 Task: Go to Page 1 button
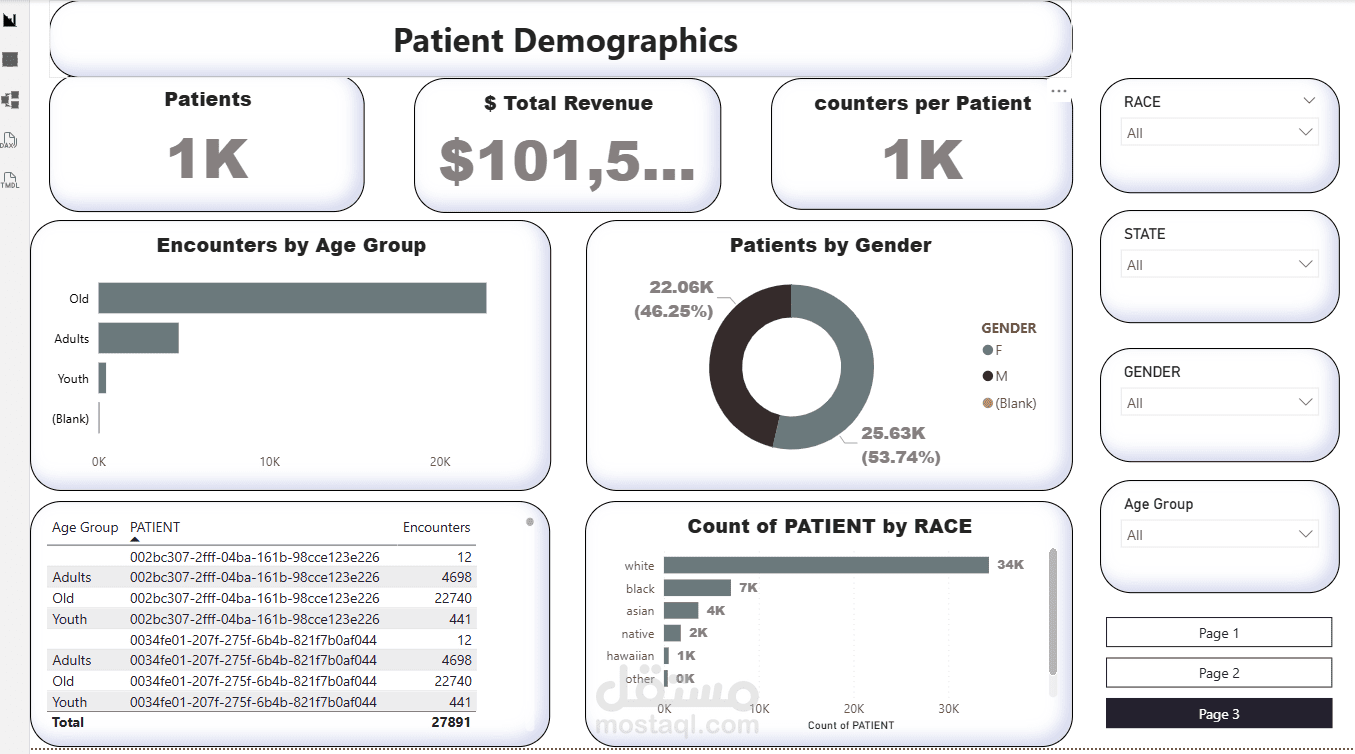click(1219, 632)
